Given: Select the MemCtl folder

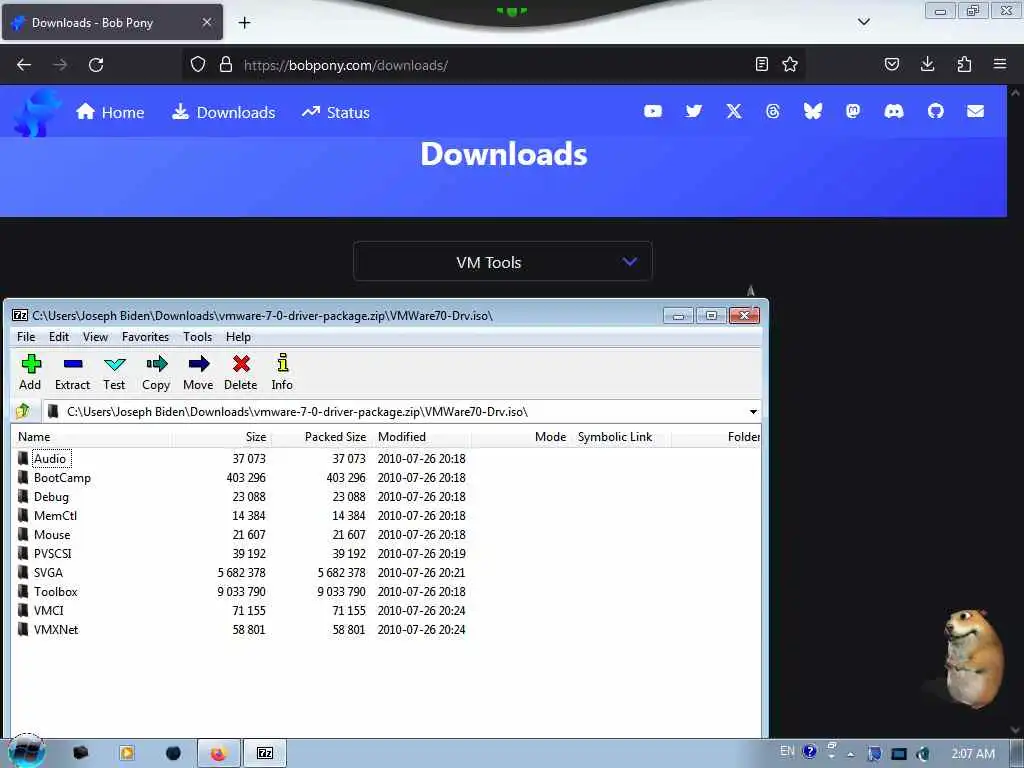Looking at the screenshot, I should [55, 515].
